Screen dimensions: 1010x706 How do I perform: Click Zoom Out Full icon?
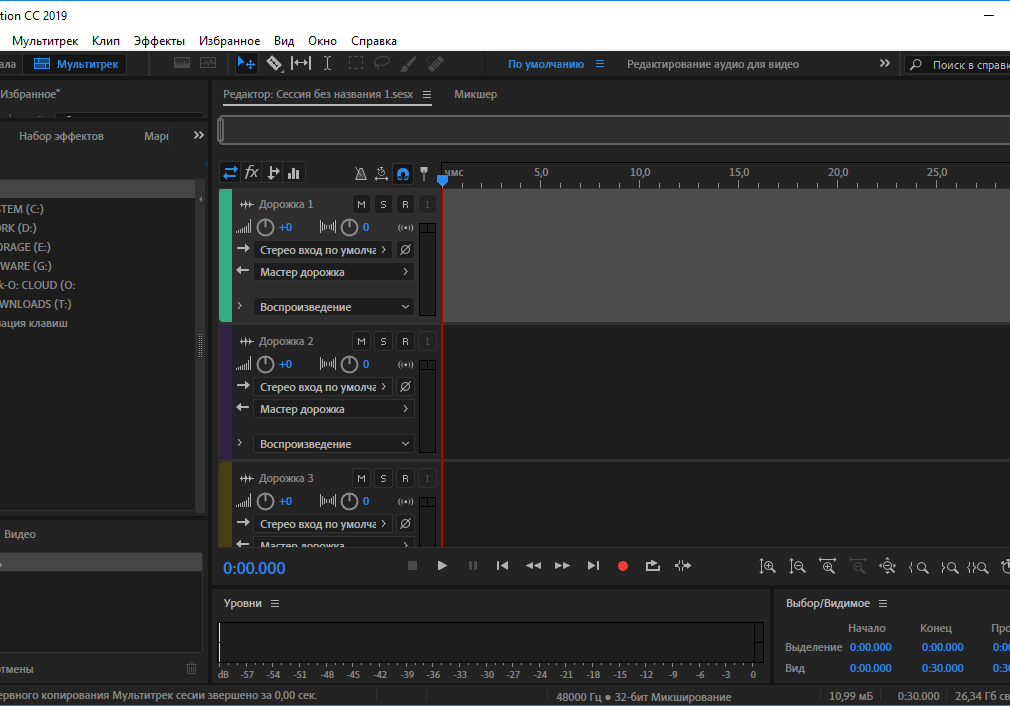tap(888, 566)
